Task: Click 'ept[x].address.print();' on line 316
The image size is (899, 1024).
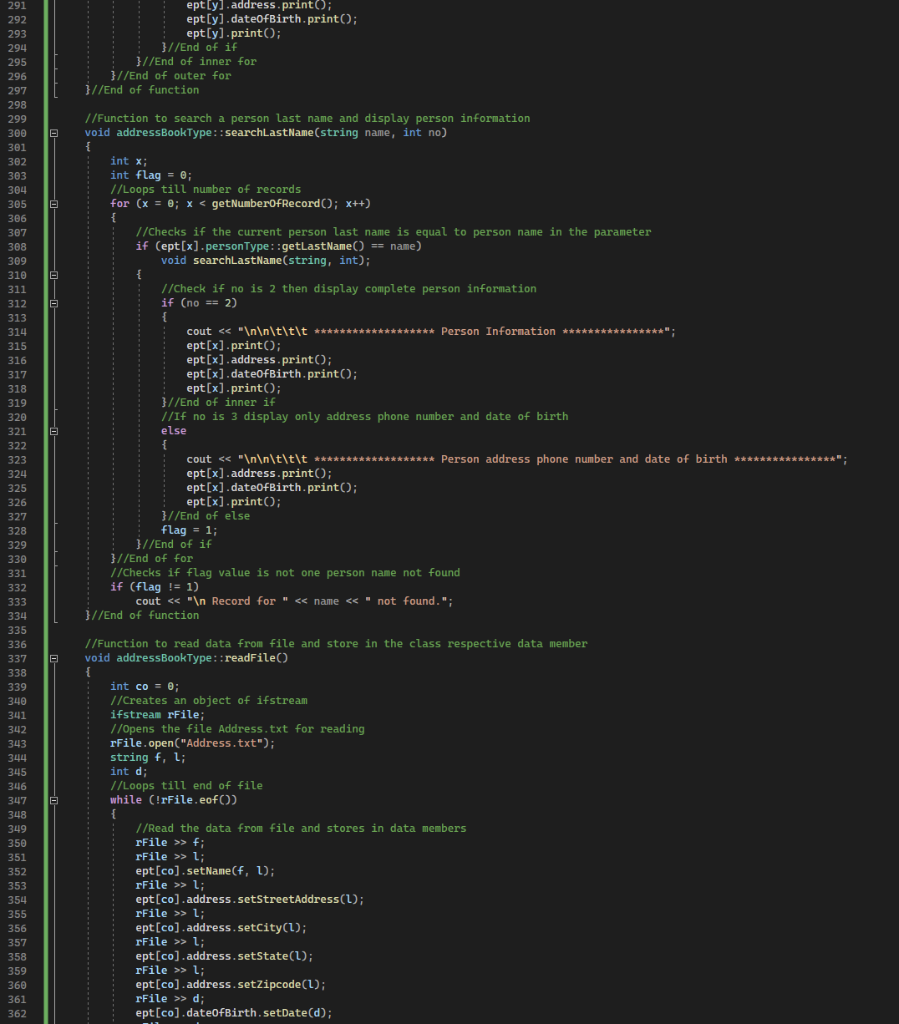Action: click(259, 360)
